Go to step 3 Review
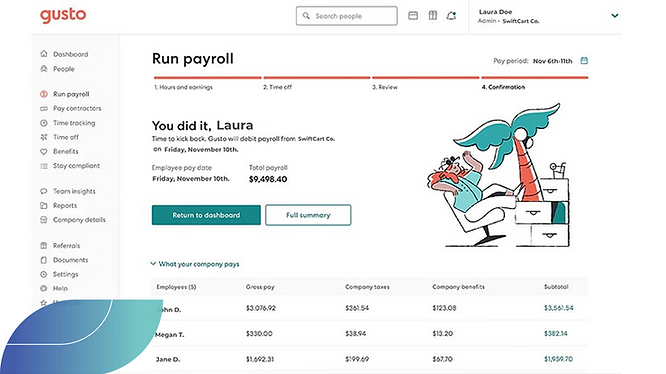The height and width of the screenshot is (374, 666). click(x=385, y=87)
